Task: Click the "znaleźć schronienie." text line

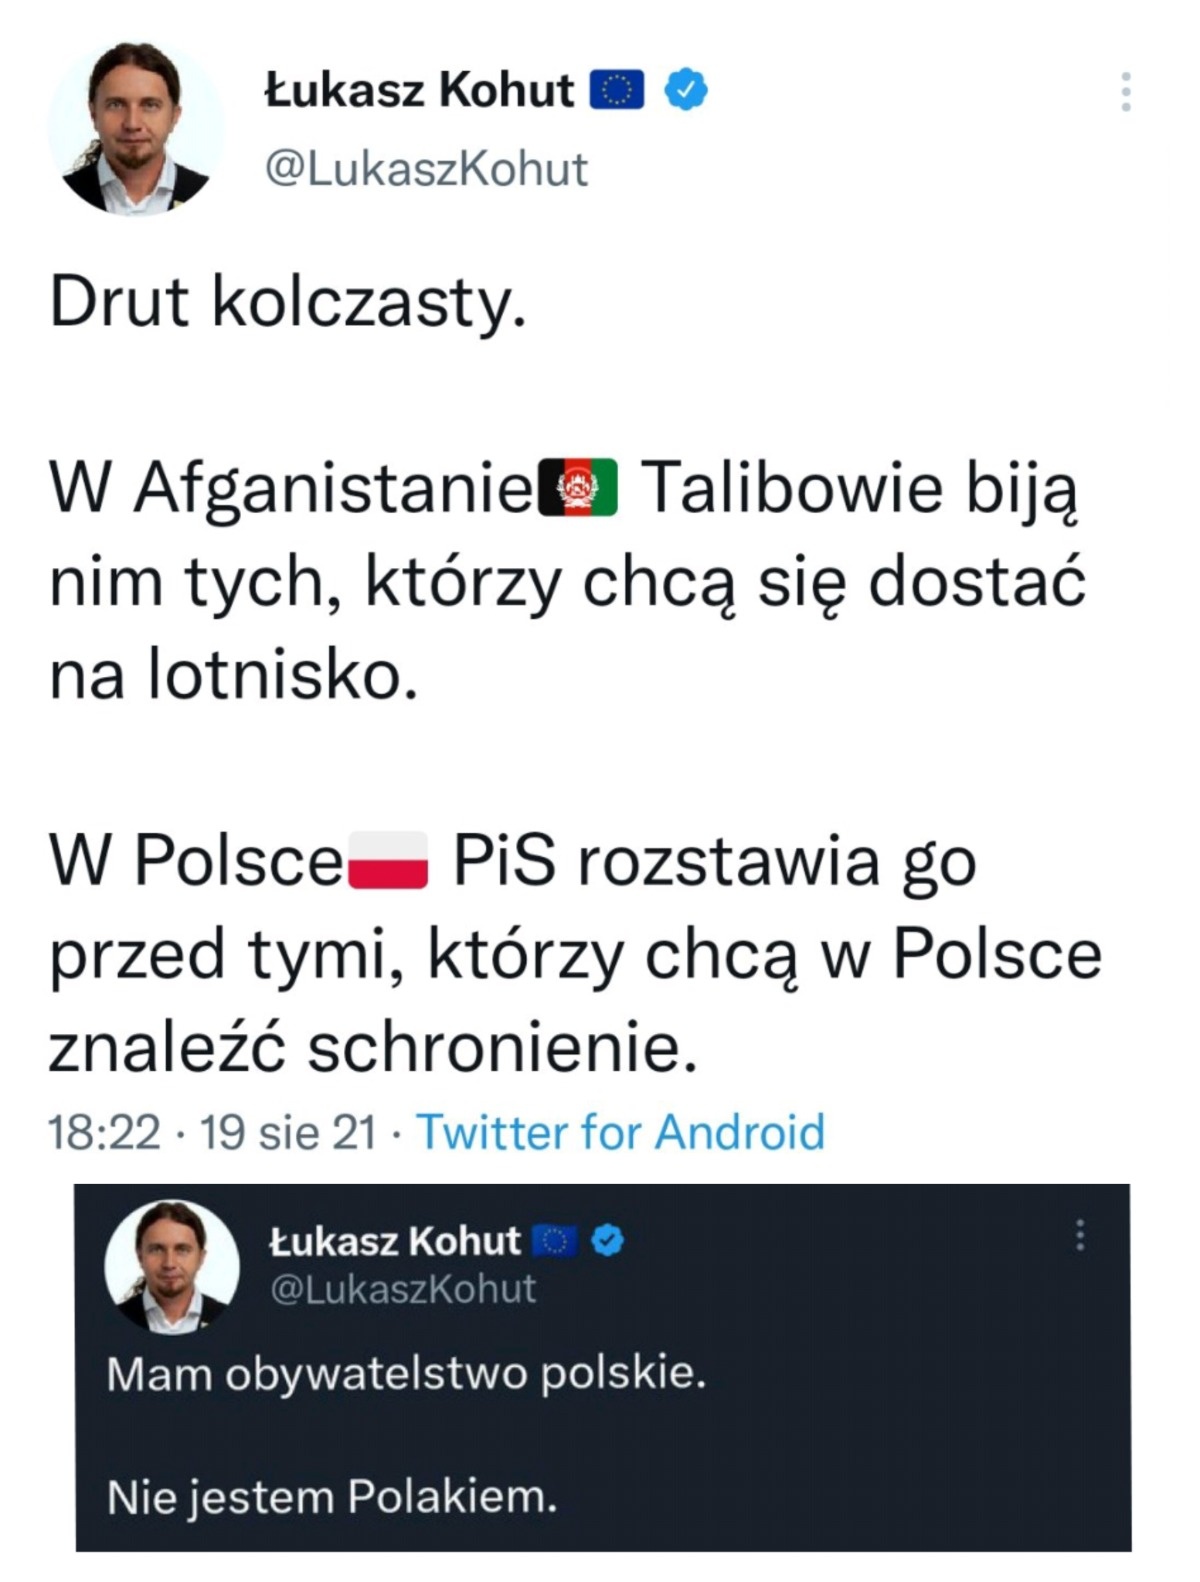Action: point(372,1048)
